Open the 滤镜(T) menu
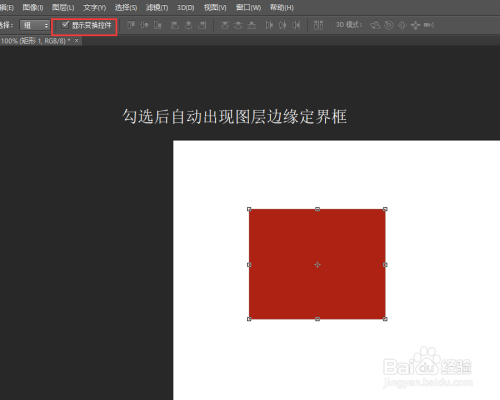500x400 pixels. click(157, 7)
